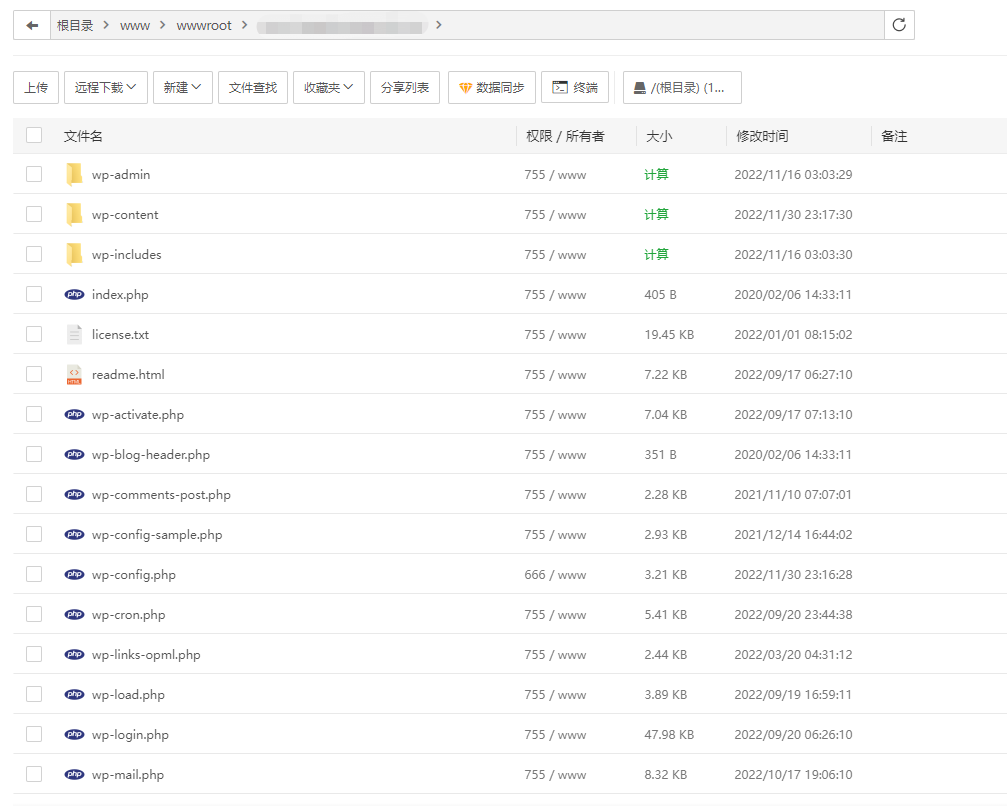Click the license.txt file name
The height and width of the screenshot is (806, 1007).
(120, 335)
